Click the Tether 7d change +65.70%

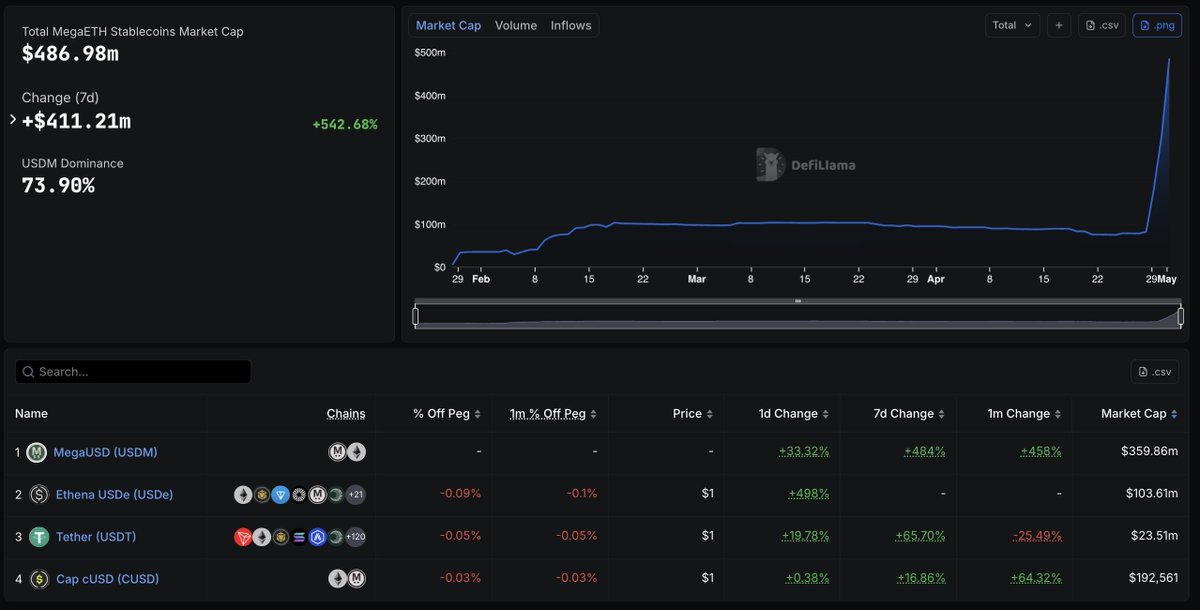[x=920, y=537]
